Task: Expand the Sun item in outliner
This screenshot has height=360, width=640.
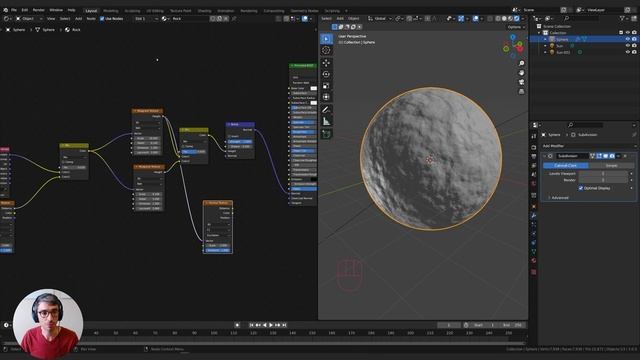Action: (545, 46)
